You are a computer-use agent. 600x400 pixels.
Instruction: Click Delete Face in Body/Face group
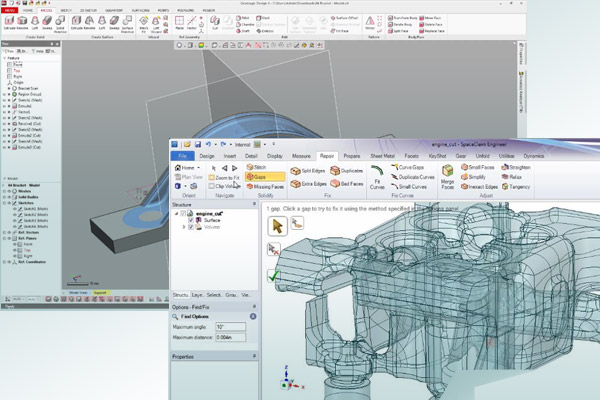(x=430, y=24)
